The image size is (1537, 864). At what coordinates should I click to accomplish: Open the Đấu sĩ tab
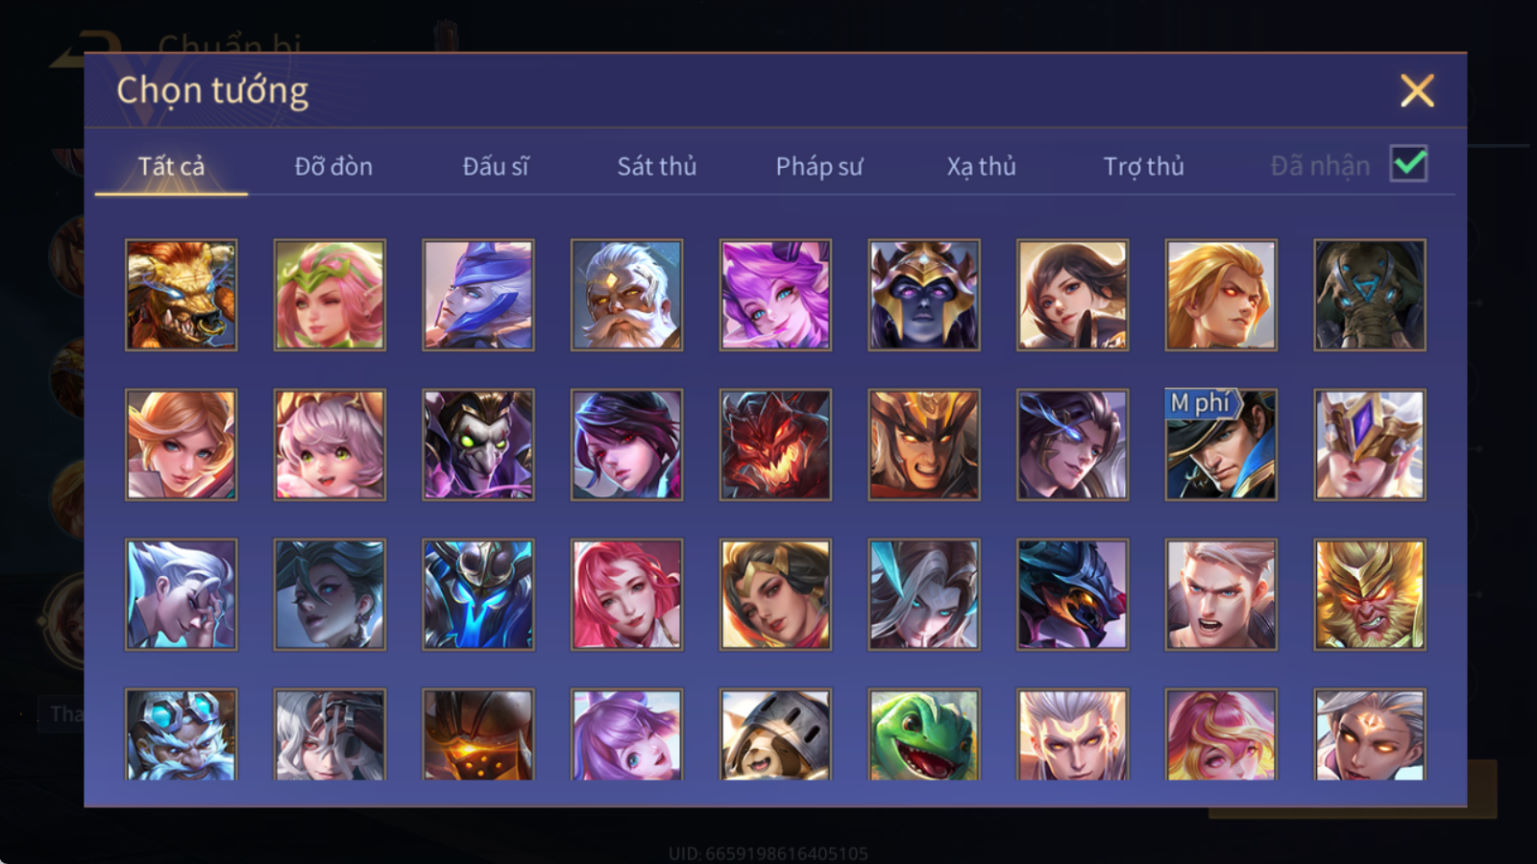(495, 166)
